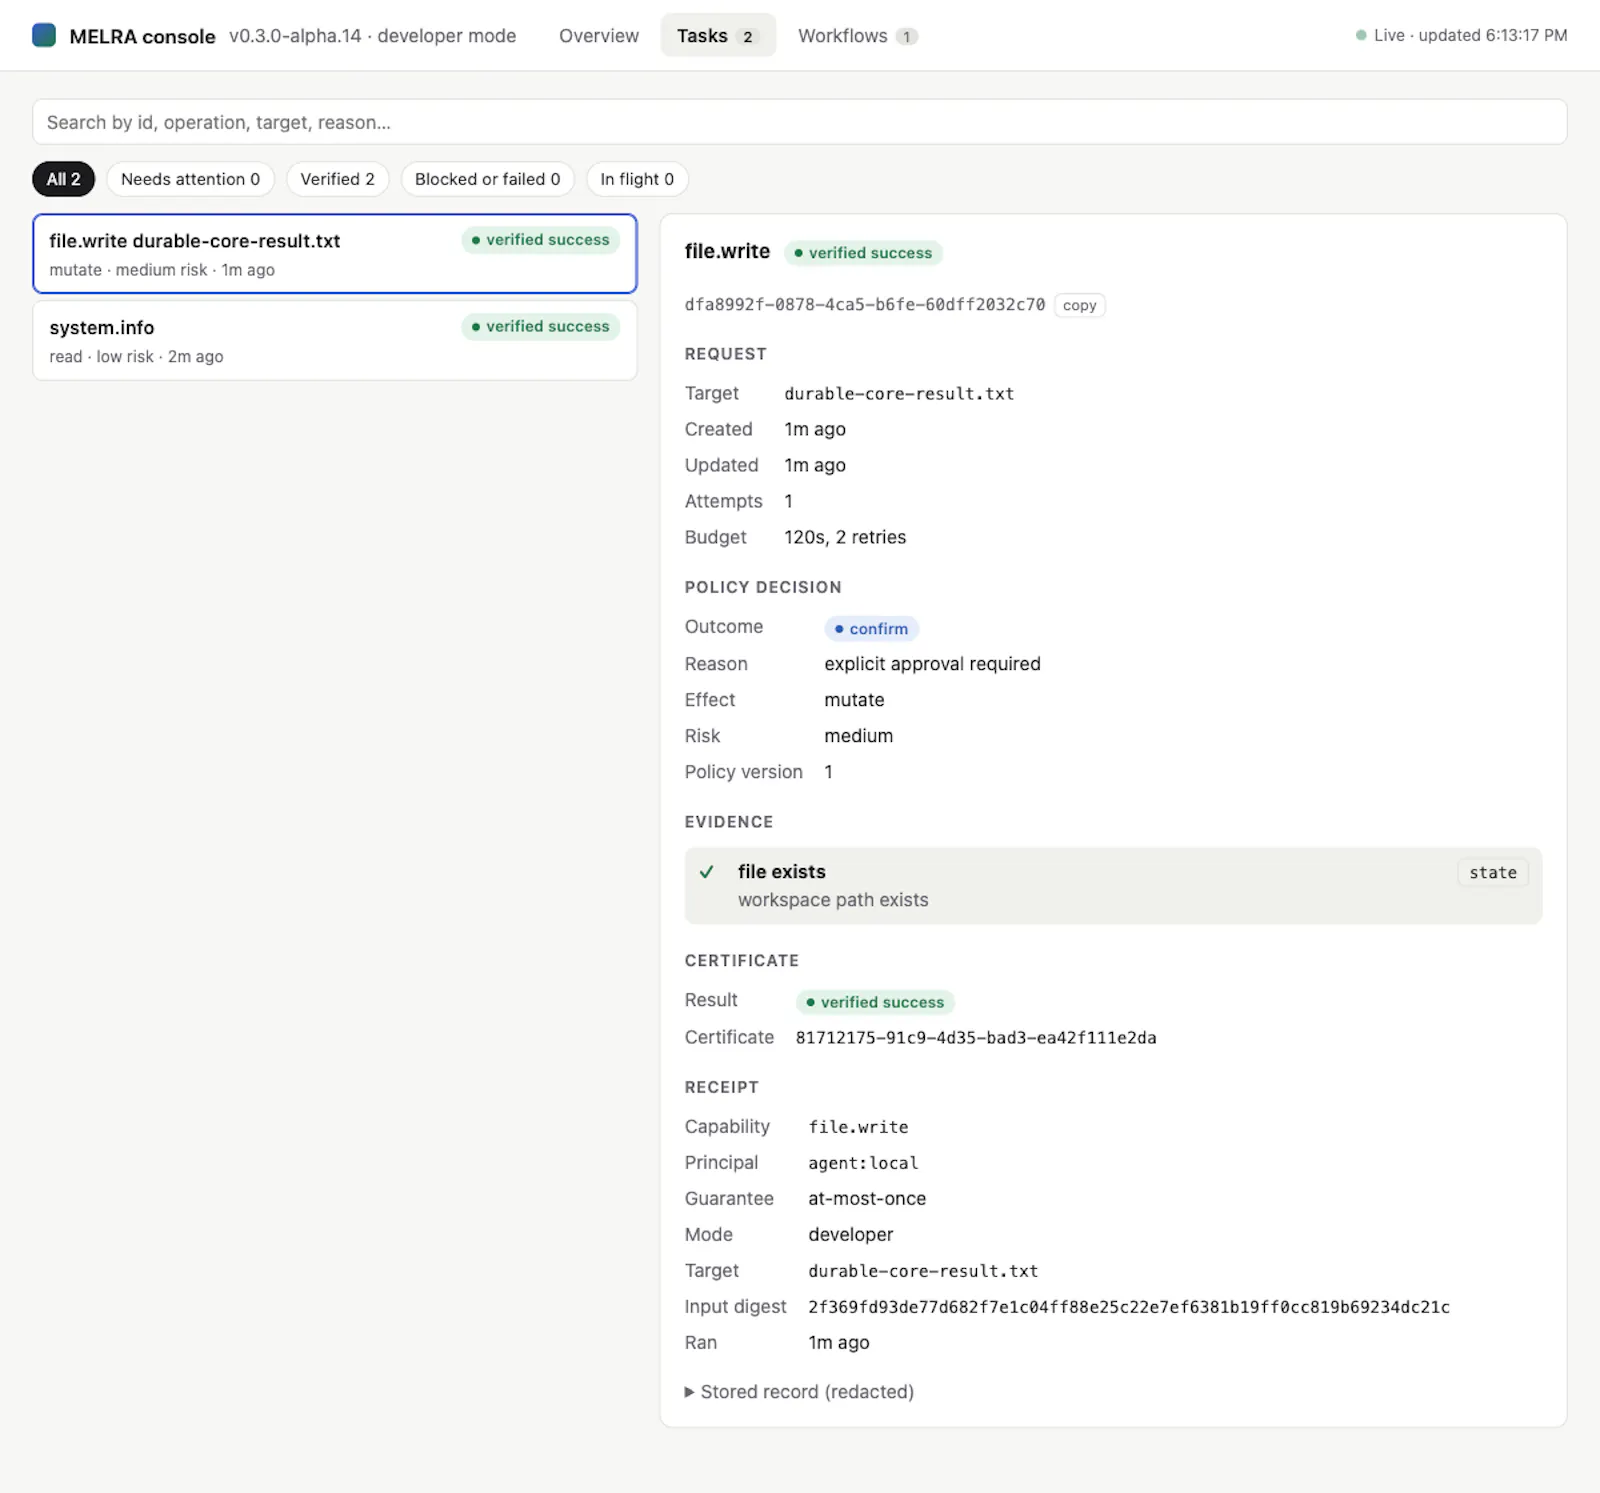Screen dimensions: 1600x1493
Task: Open the Workflows tab
Action: [x=857, y=36]
